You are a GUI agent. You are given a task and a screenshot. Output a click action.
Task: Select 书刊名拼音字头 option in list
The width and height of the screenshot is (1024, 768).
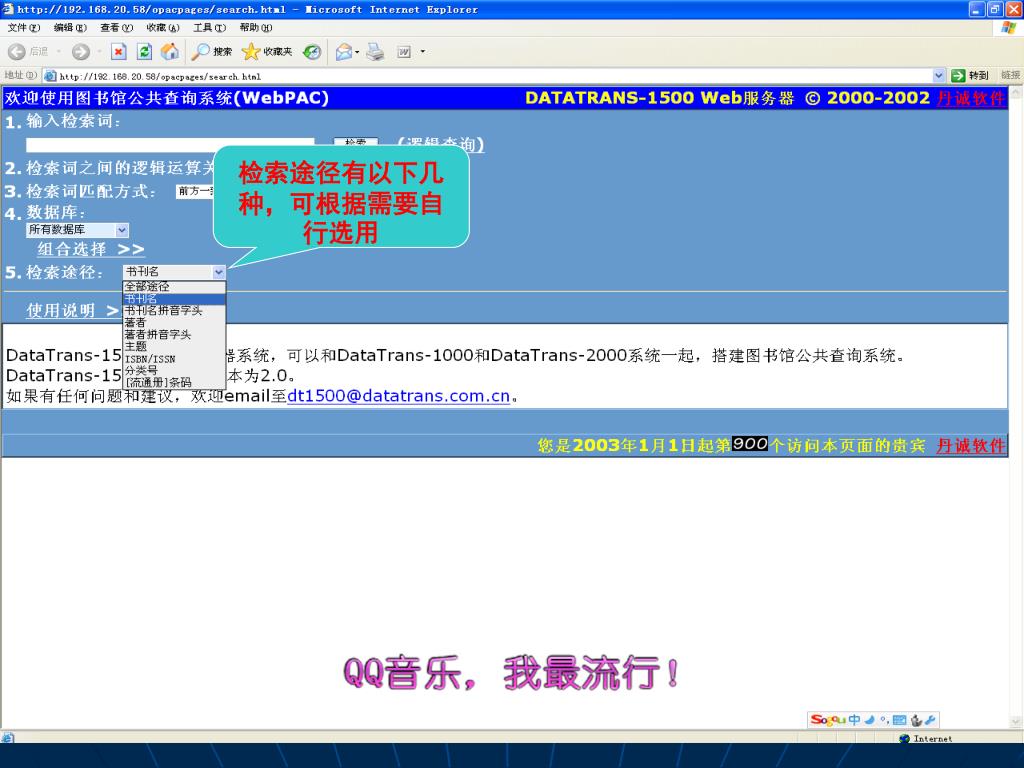click(x=174, y=311)
